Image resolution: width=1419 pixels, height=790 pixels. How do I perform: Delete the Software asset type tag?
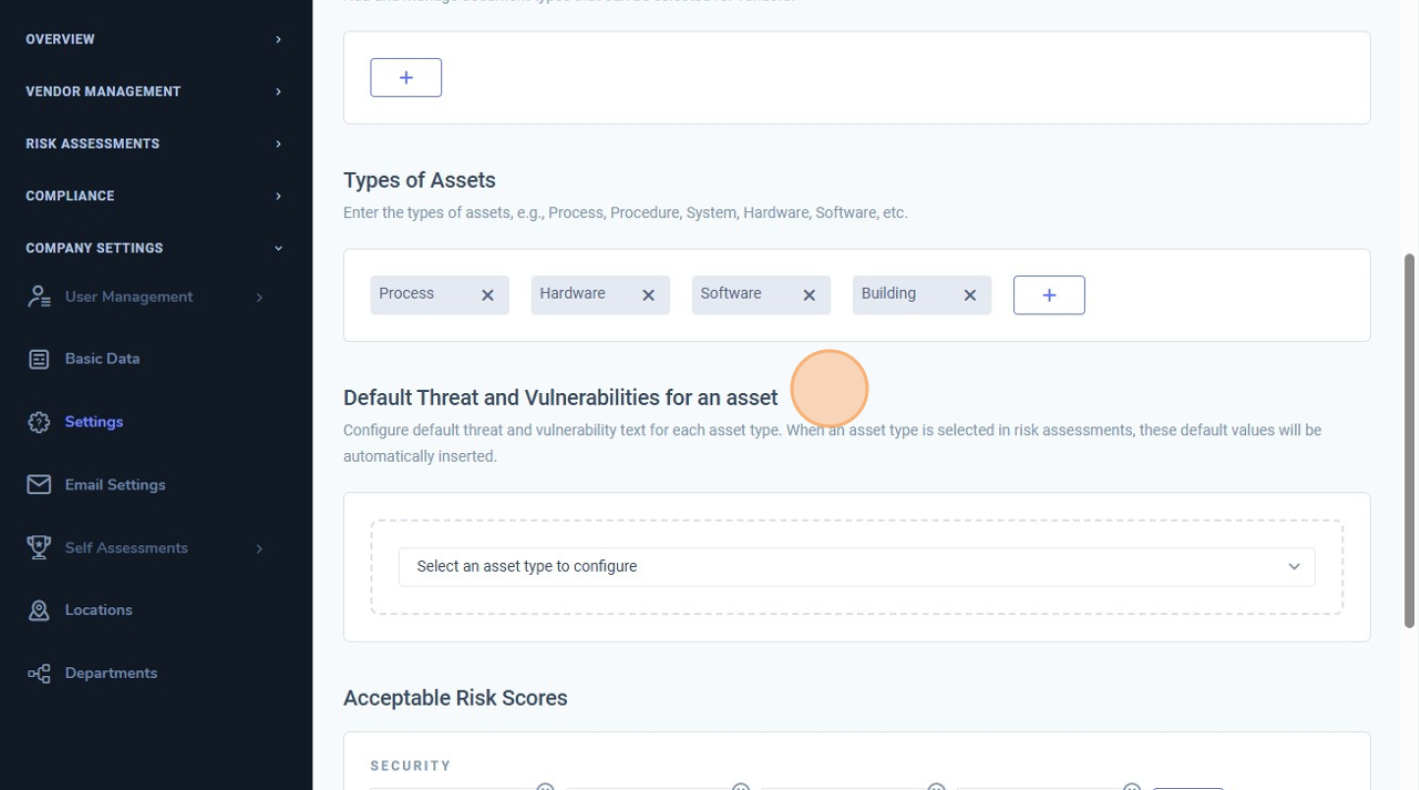point(809,296)
